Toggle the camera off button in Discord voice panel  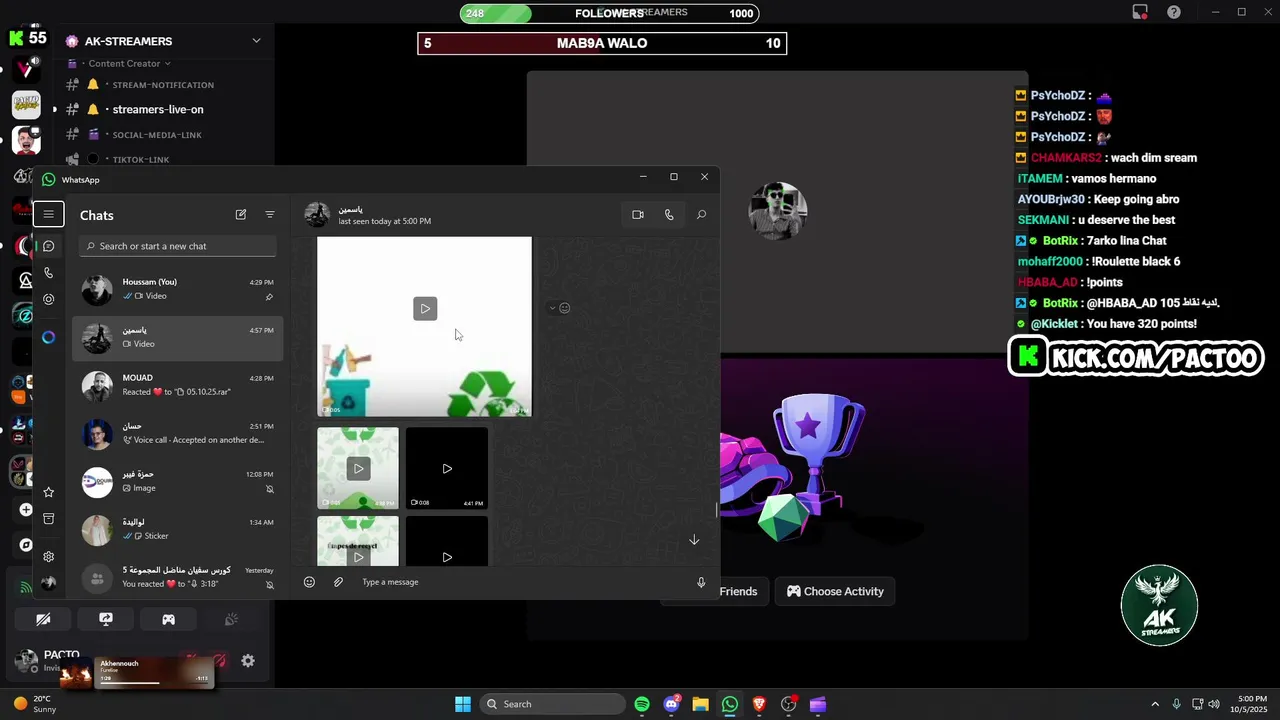click(43, 620)
